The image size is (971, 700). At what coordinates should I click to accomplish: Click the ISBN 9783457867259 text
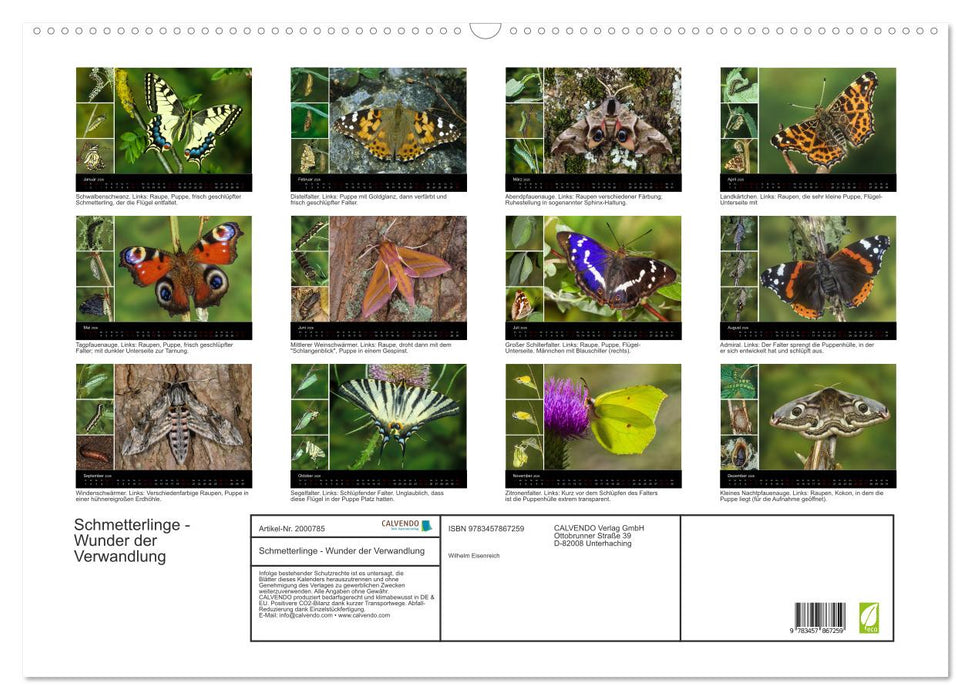(x=486, y=528)
